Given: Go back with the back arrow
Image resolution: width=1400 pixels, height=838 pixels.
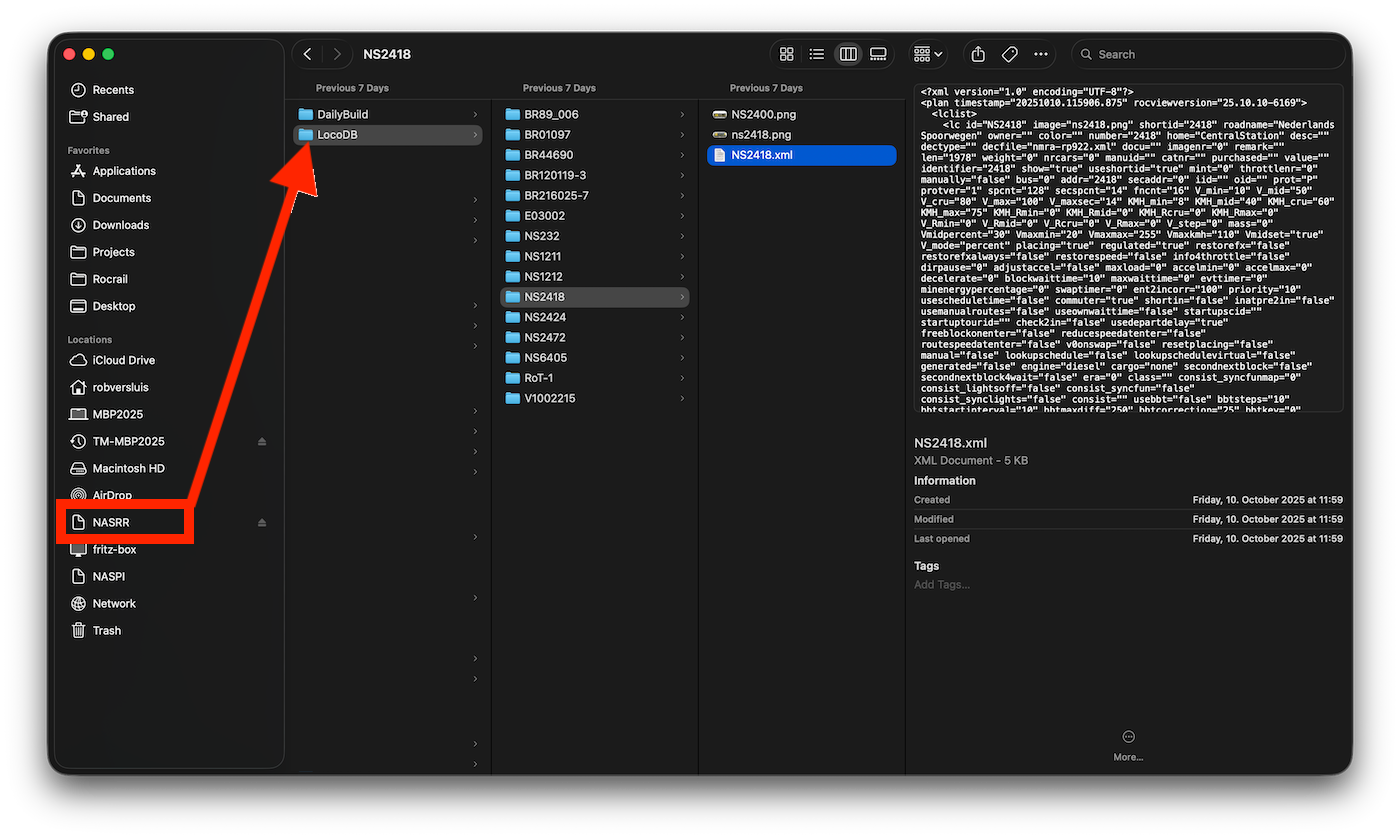Looking at the screenshot, I should pyautogui.click(x=308, y=54).
